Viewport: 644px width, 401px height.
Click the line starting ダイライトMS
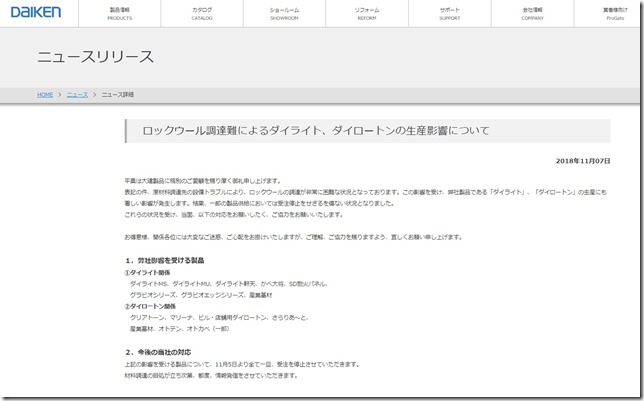point(229,283)
